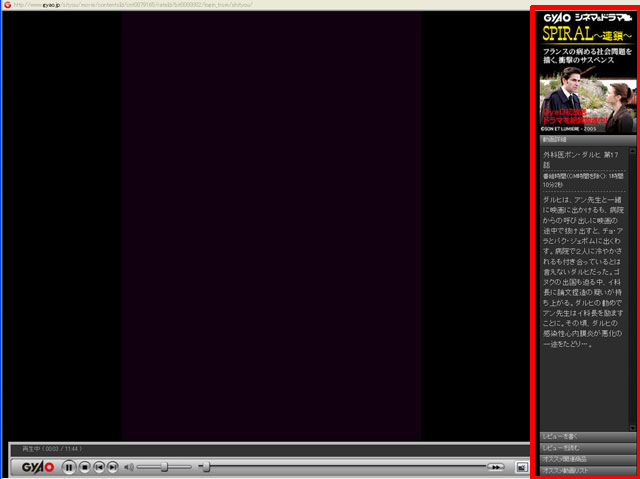
Task: Click the SPIRAL～連鎖～ title text
Action: tap(587, 34)
